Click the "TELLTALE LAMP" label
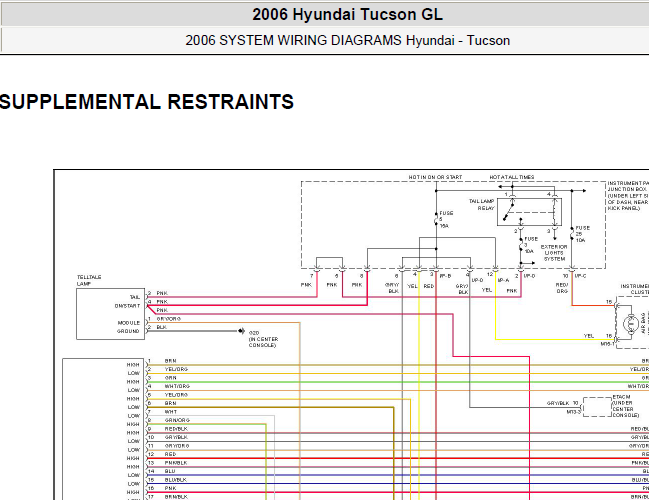Viewport: 649px width, 500px height. tap(89, 280)
